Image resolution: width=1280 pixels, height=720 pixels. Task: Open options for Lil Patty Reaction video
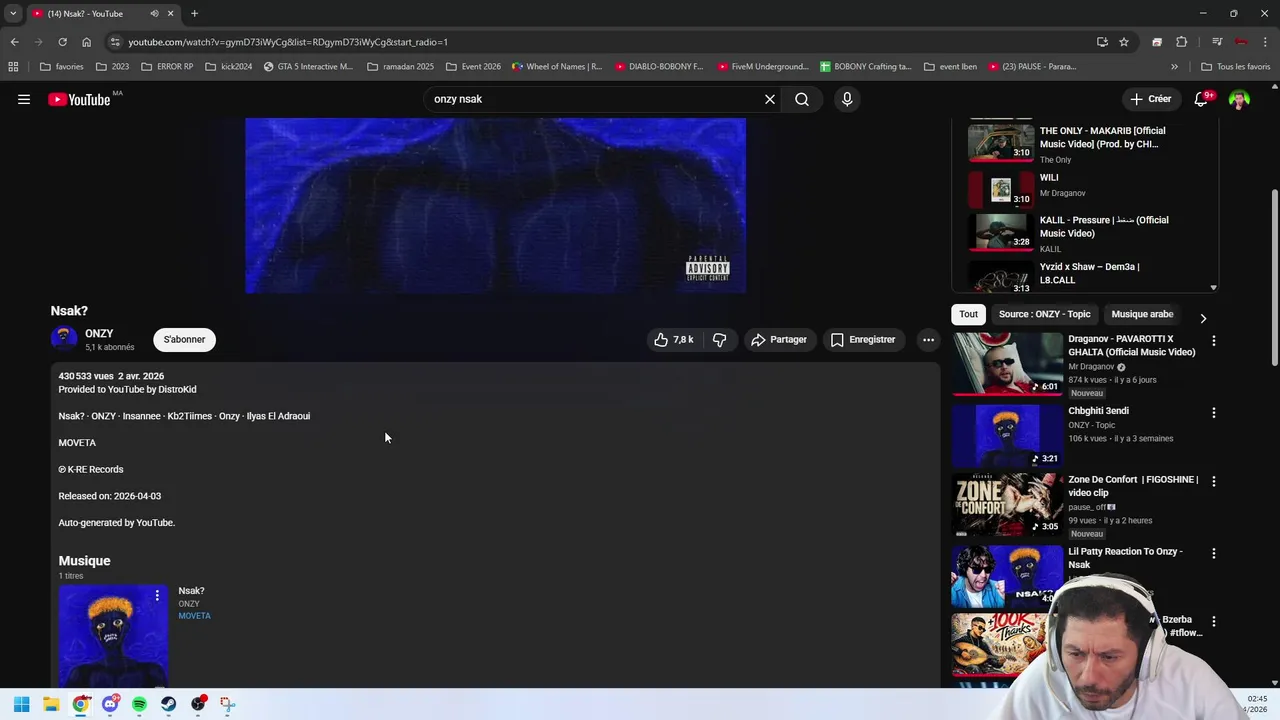coord(1214,553)
